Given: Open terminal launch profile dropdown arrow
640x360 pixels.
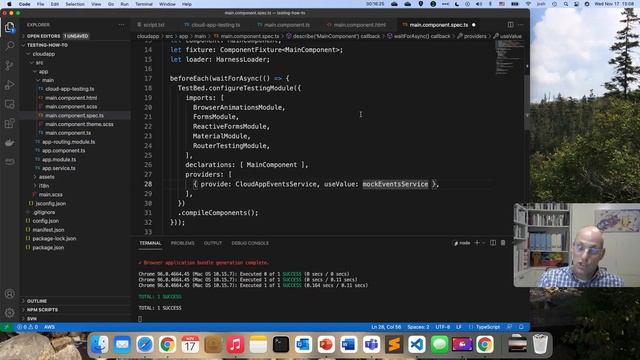Looking at the screenshot, I should pyautogui.click(x=484, y=243).
